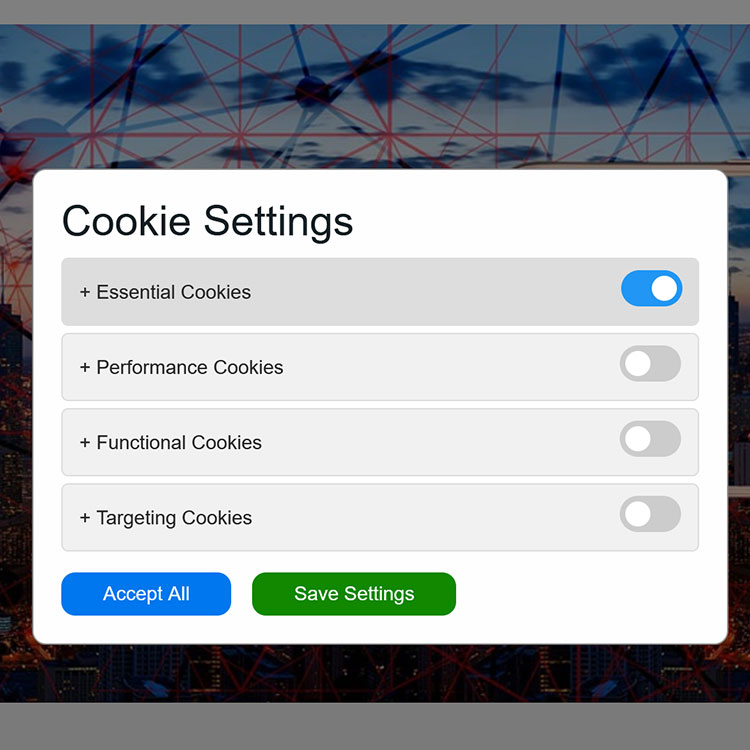Expand Performance Cookies using its plus sign
Screen dimensions: 750x750
coord(85,368)
